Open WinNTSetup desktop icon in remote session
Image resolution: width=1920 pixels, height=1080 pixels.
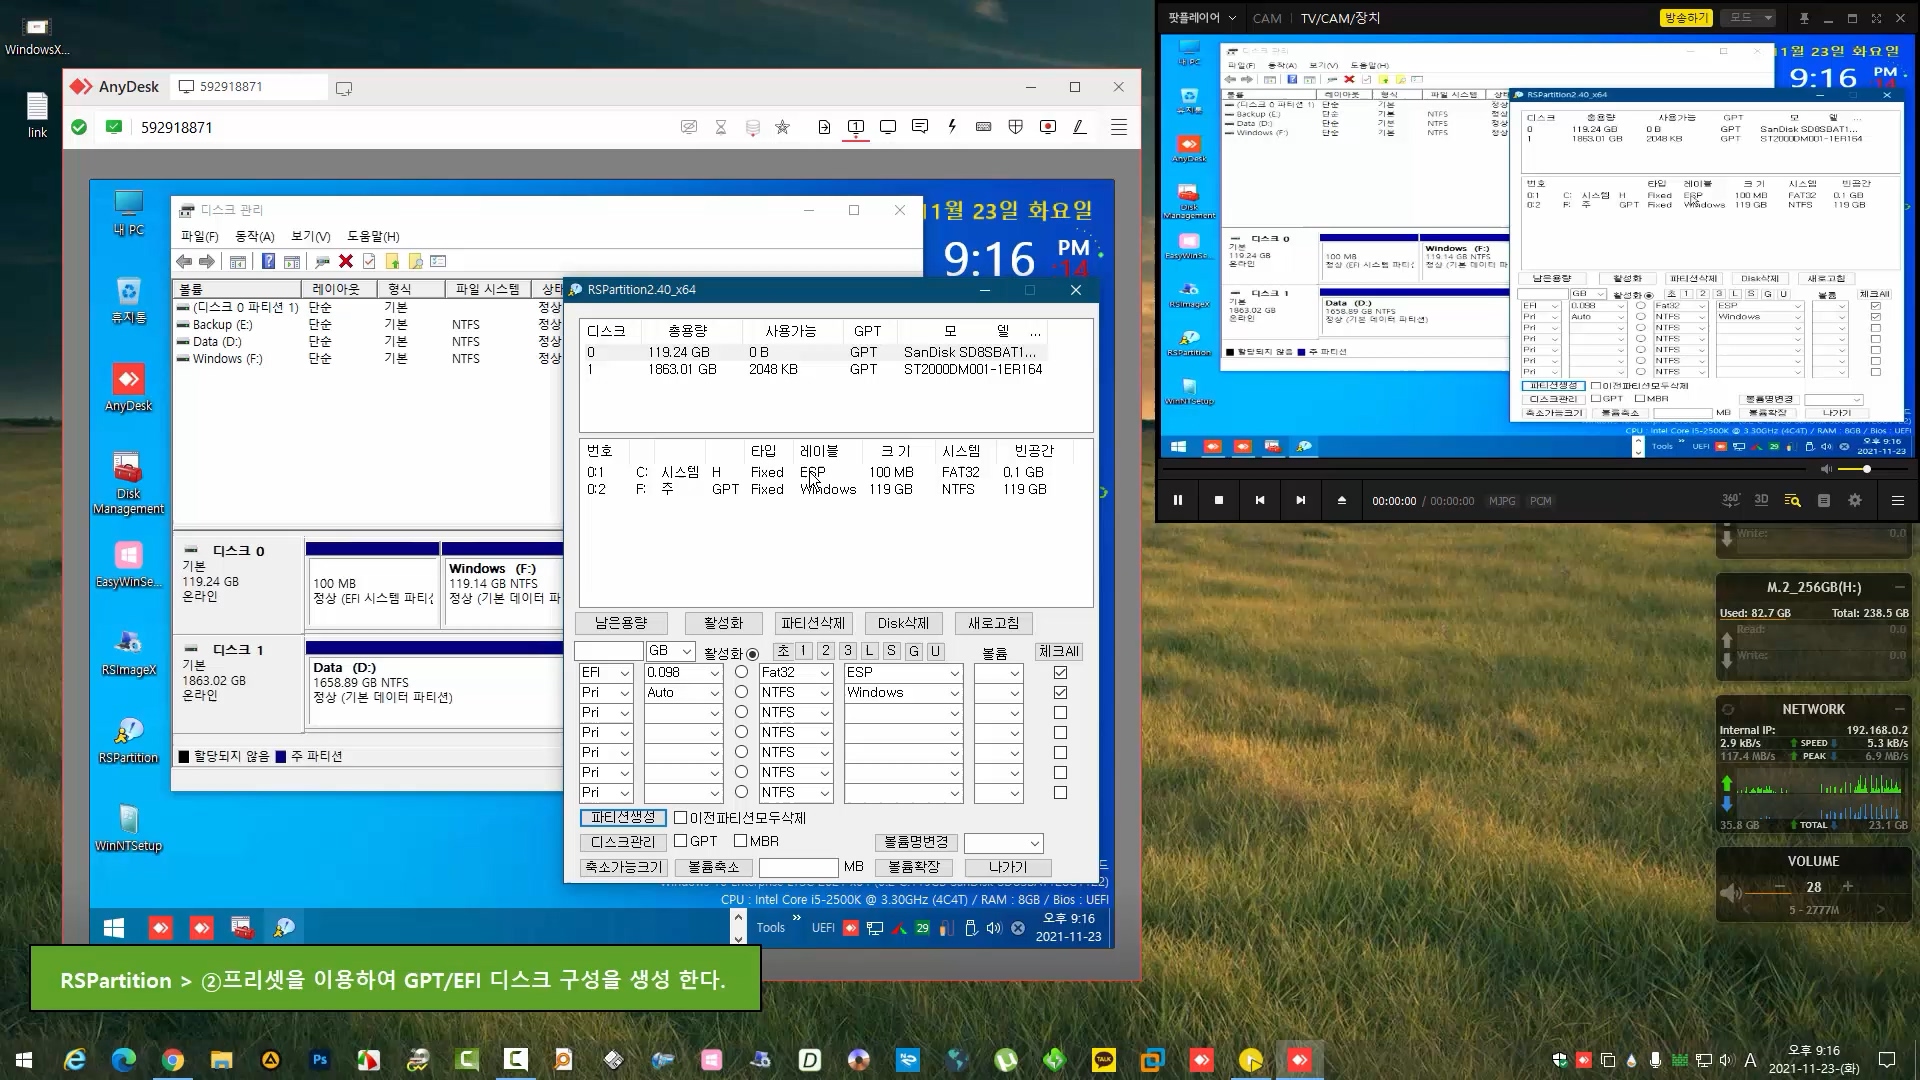(x=128, y=828)
